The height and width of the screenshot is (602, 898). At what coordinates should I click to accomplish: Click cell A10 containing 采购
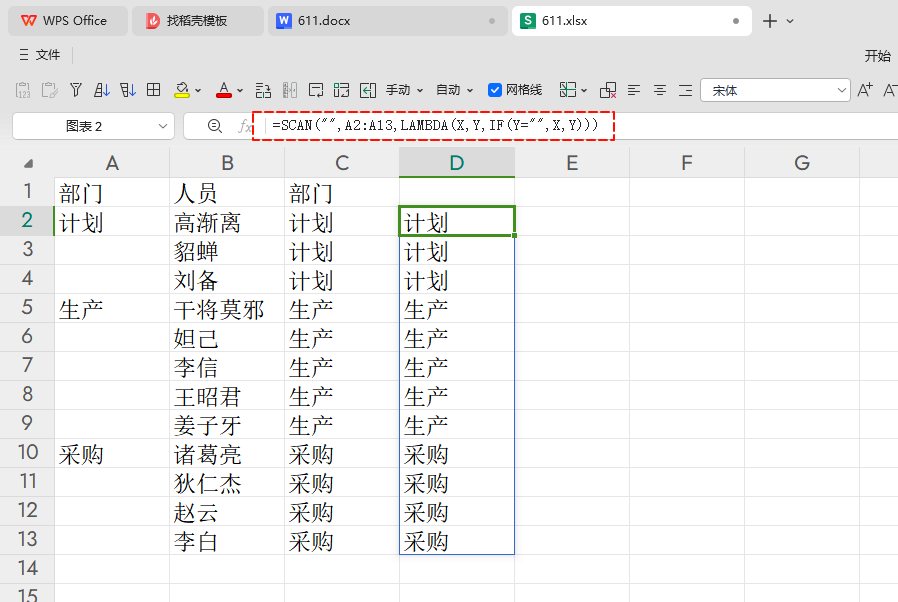(112, 454)
